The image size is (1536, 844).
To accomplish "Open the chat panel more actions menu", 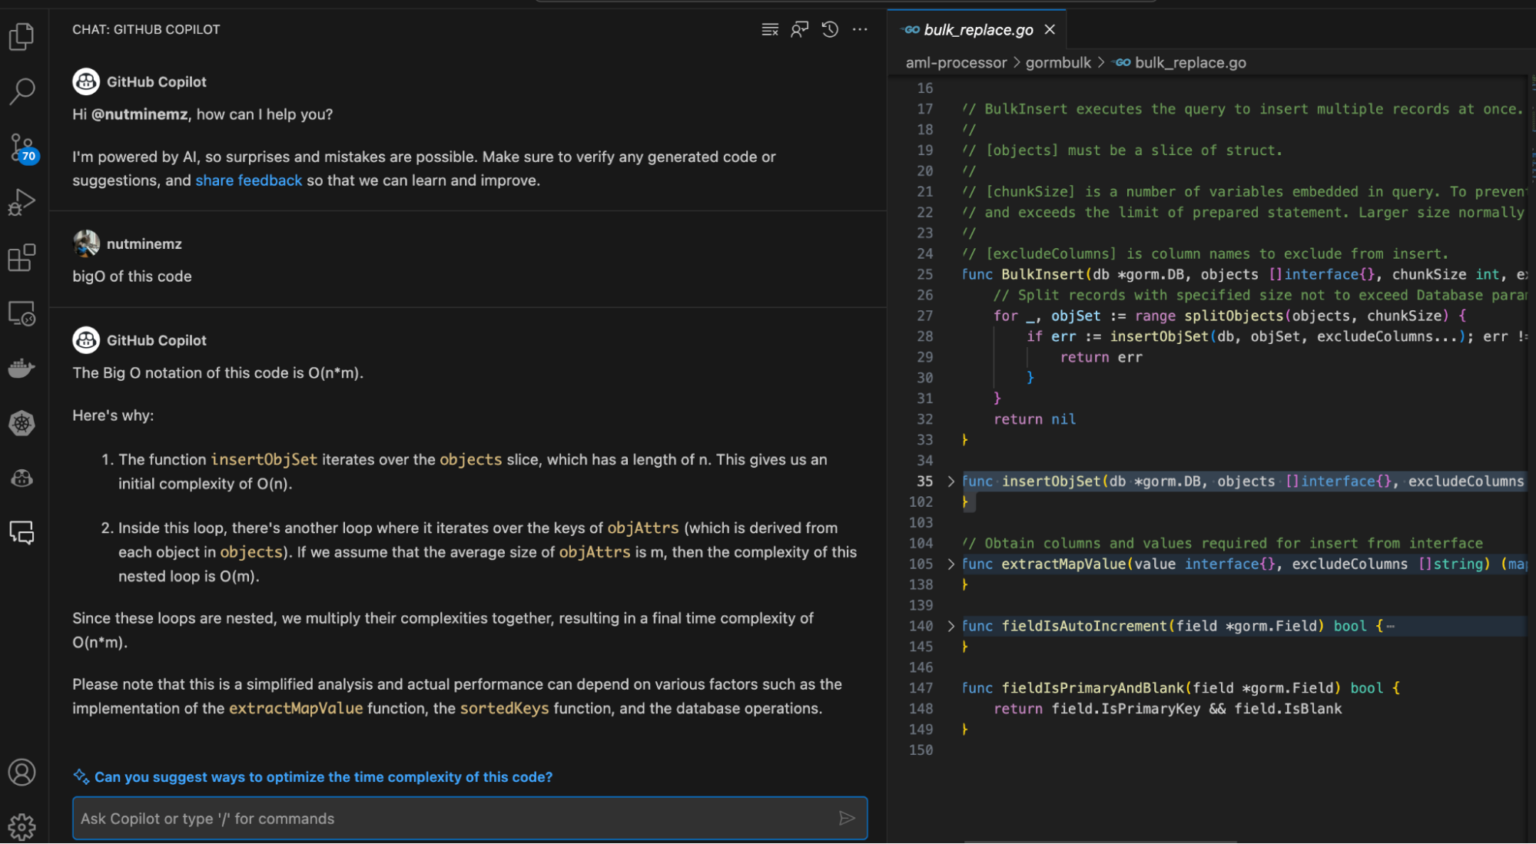I will (x=860, y=29).
